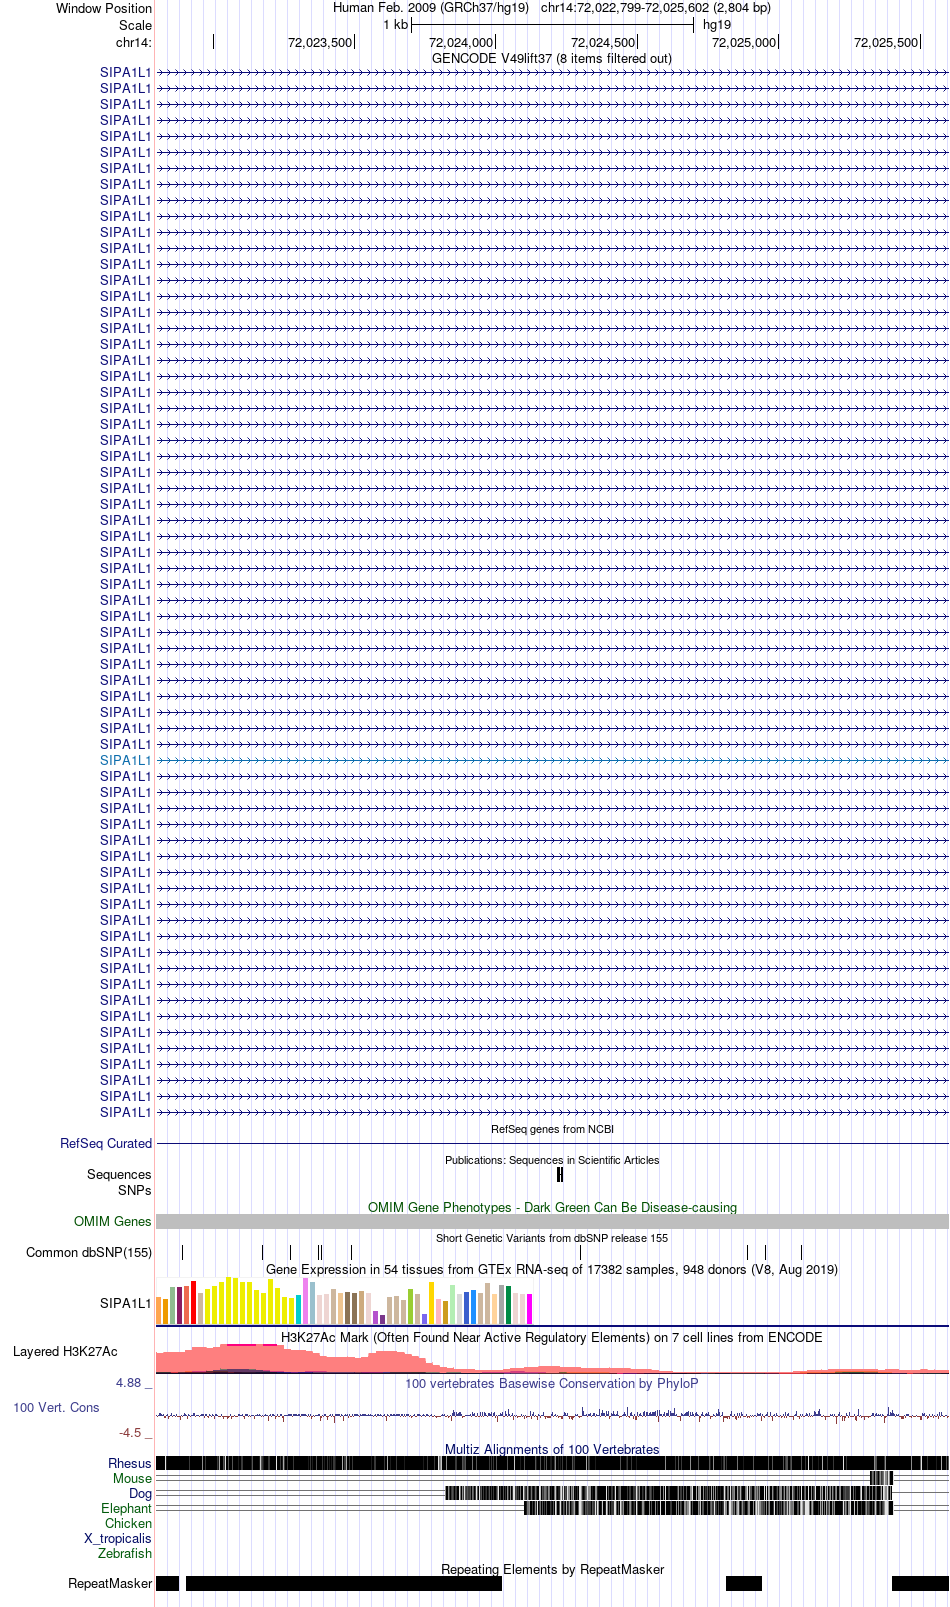Click the Mouse species label
The image size is (950, 1607).
point(132,1478)
